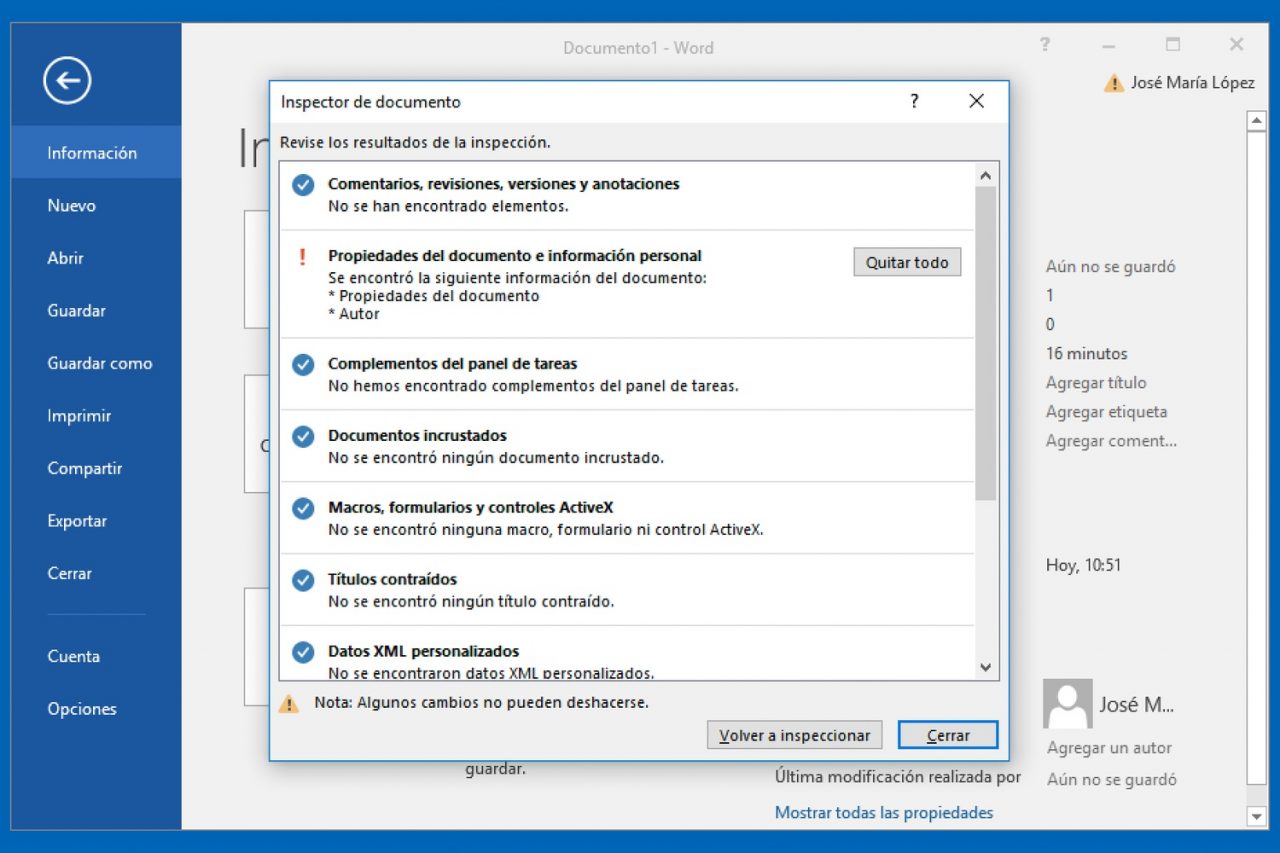Click the Agregar coment... field

pyautogui.click(x=1111, y=441)
